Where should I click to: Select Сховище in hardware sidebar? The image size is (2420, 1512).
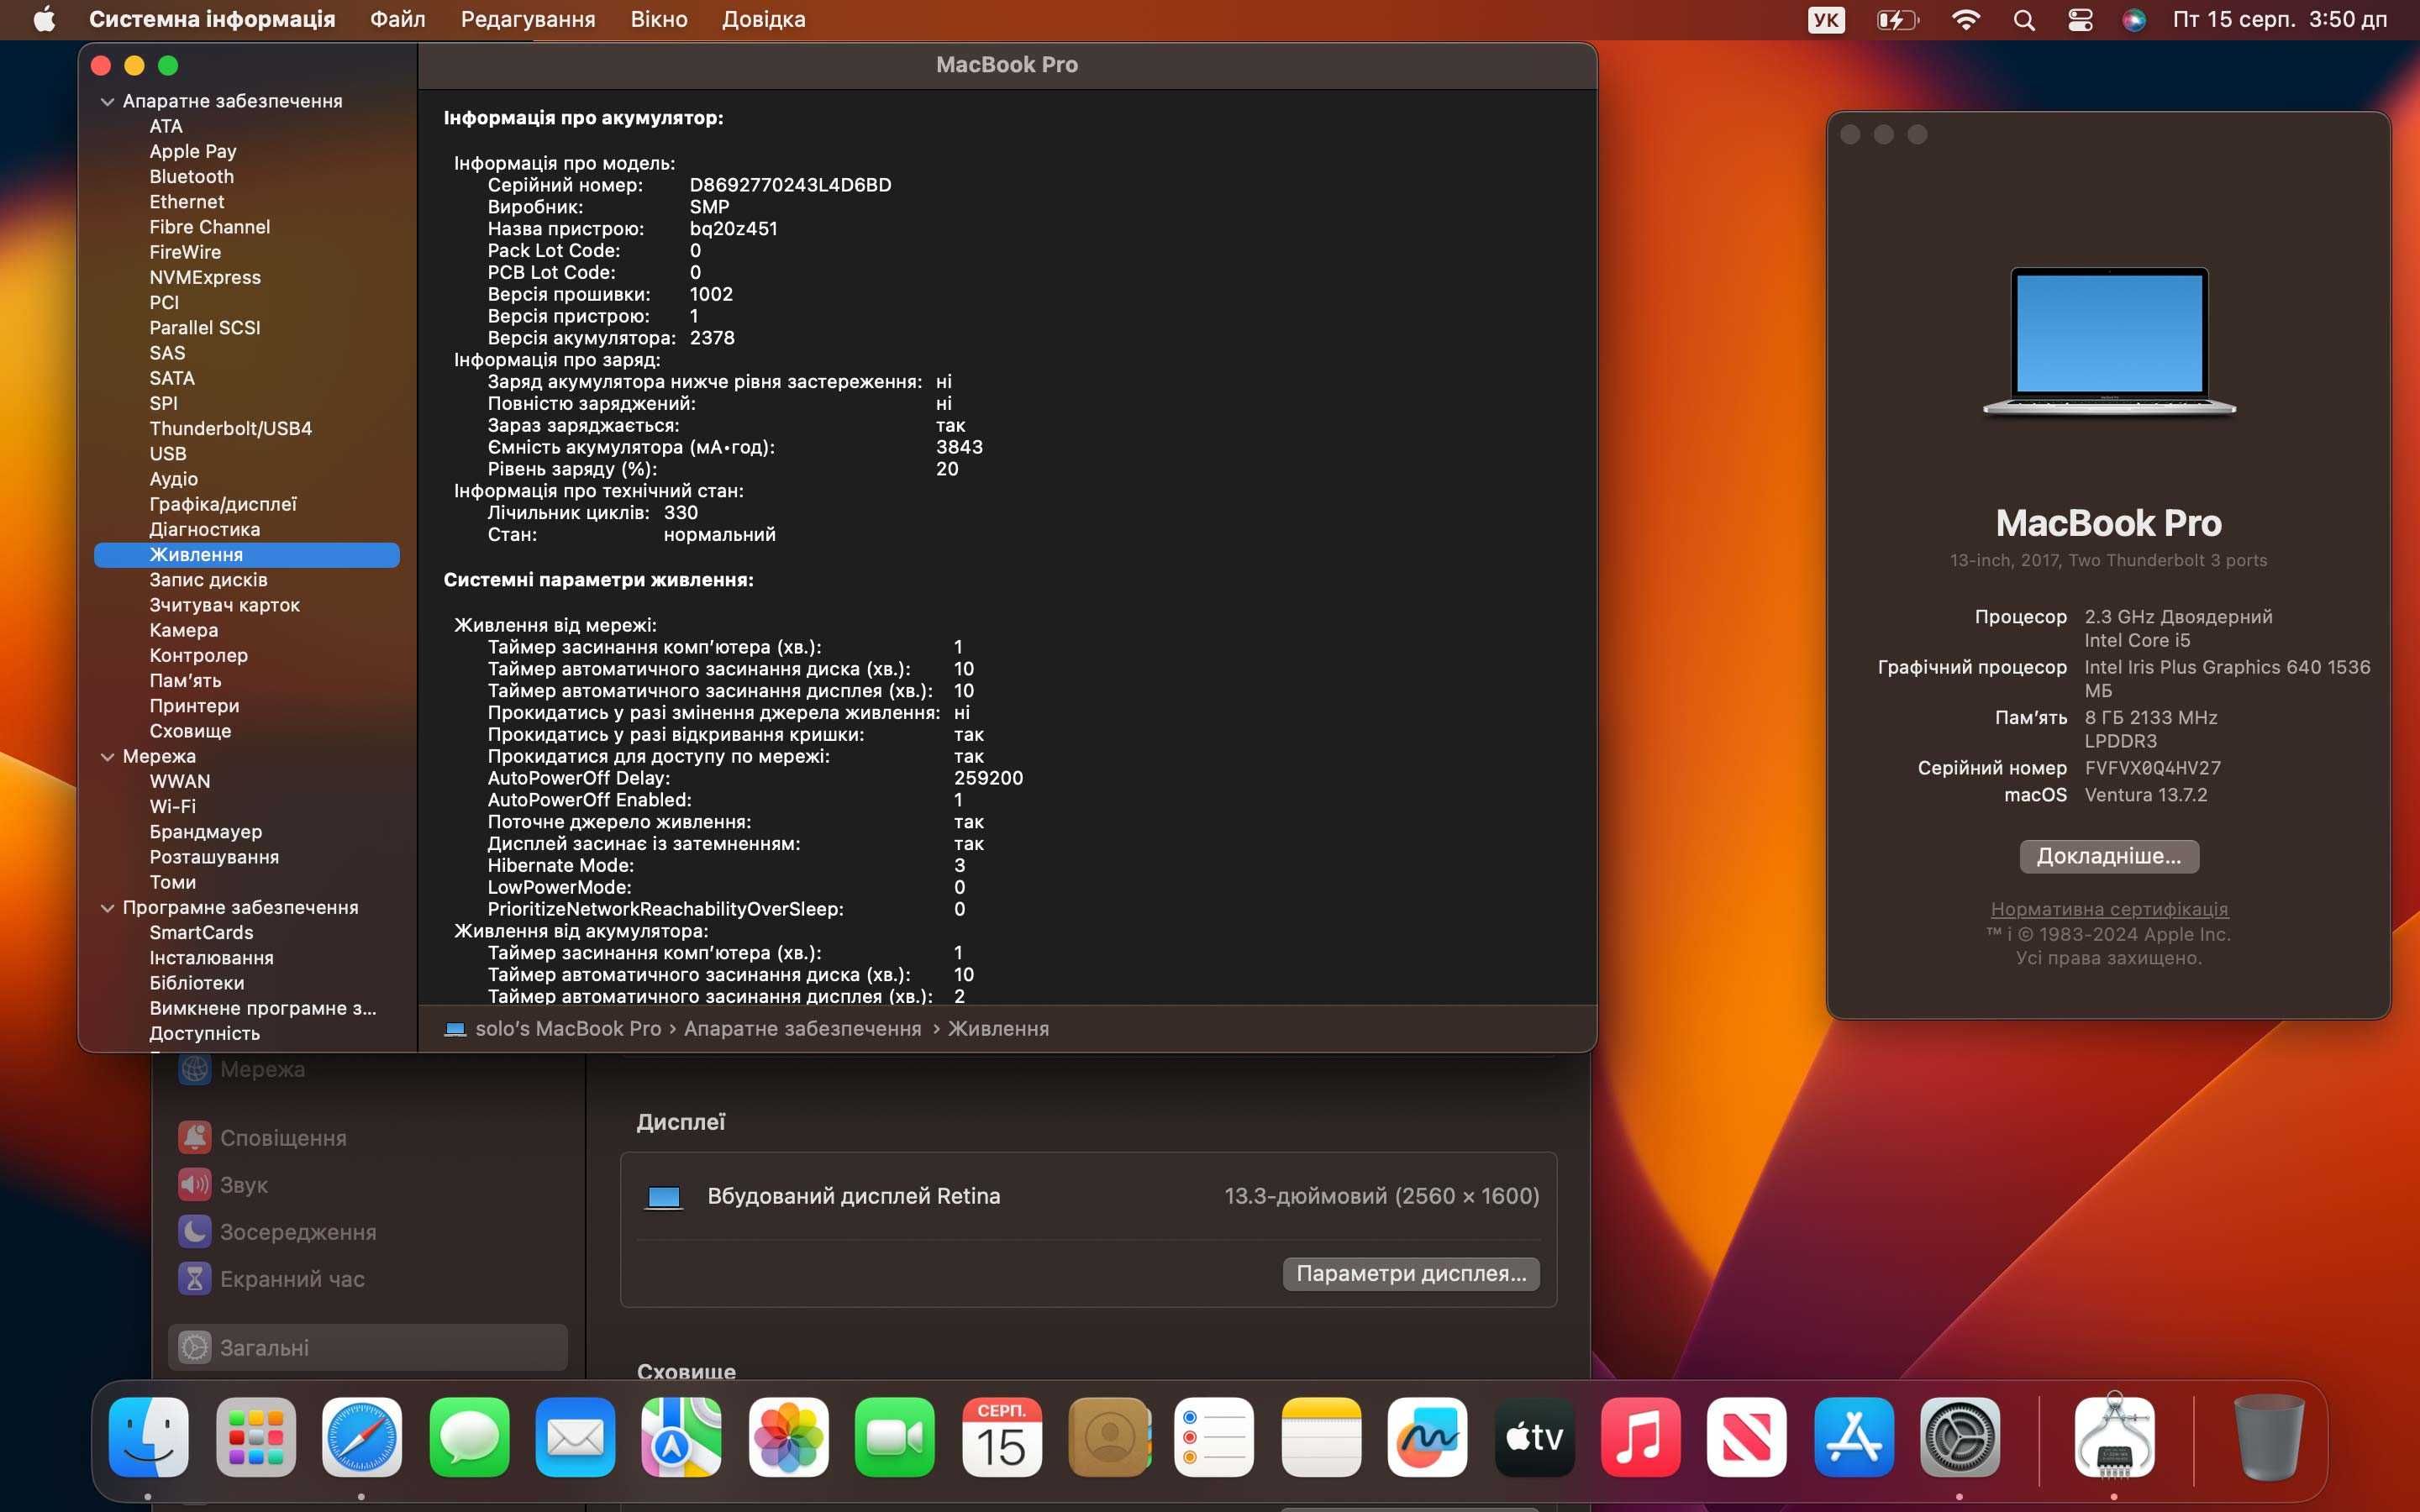(190, 731)
